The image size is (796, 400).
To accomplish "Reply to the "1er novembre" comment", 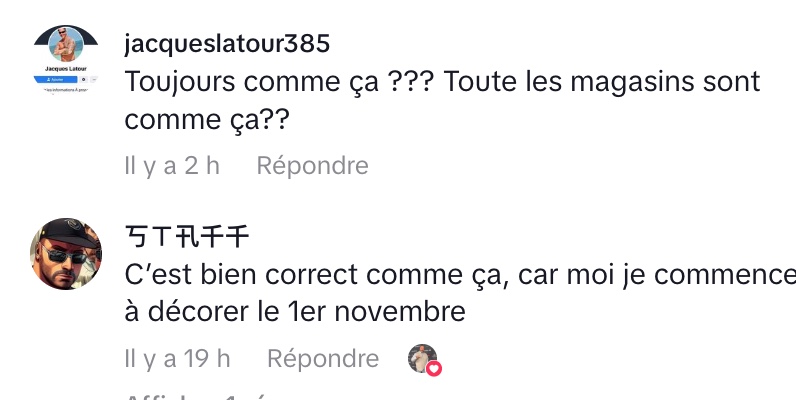I will (x=323, y=358).
